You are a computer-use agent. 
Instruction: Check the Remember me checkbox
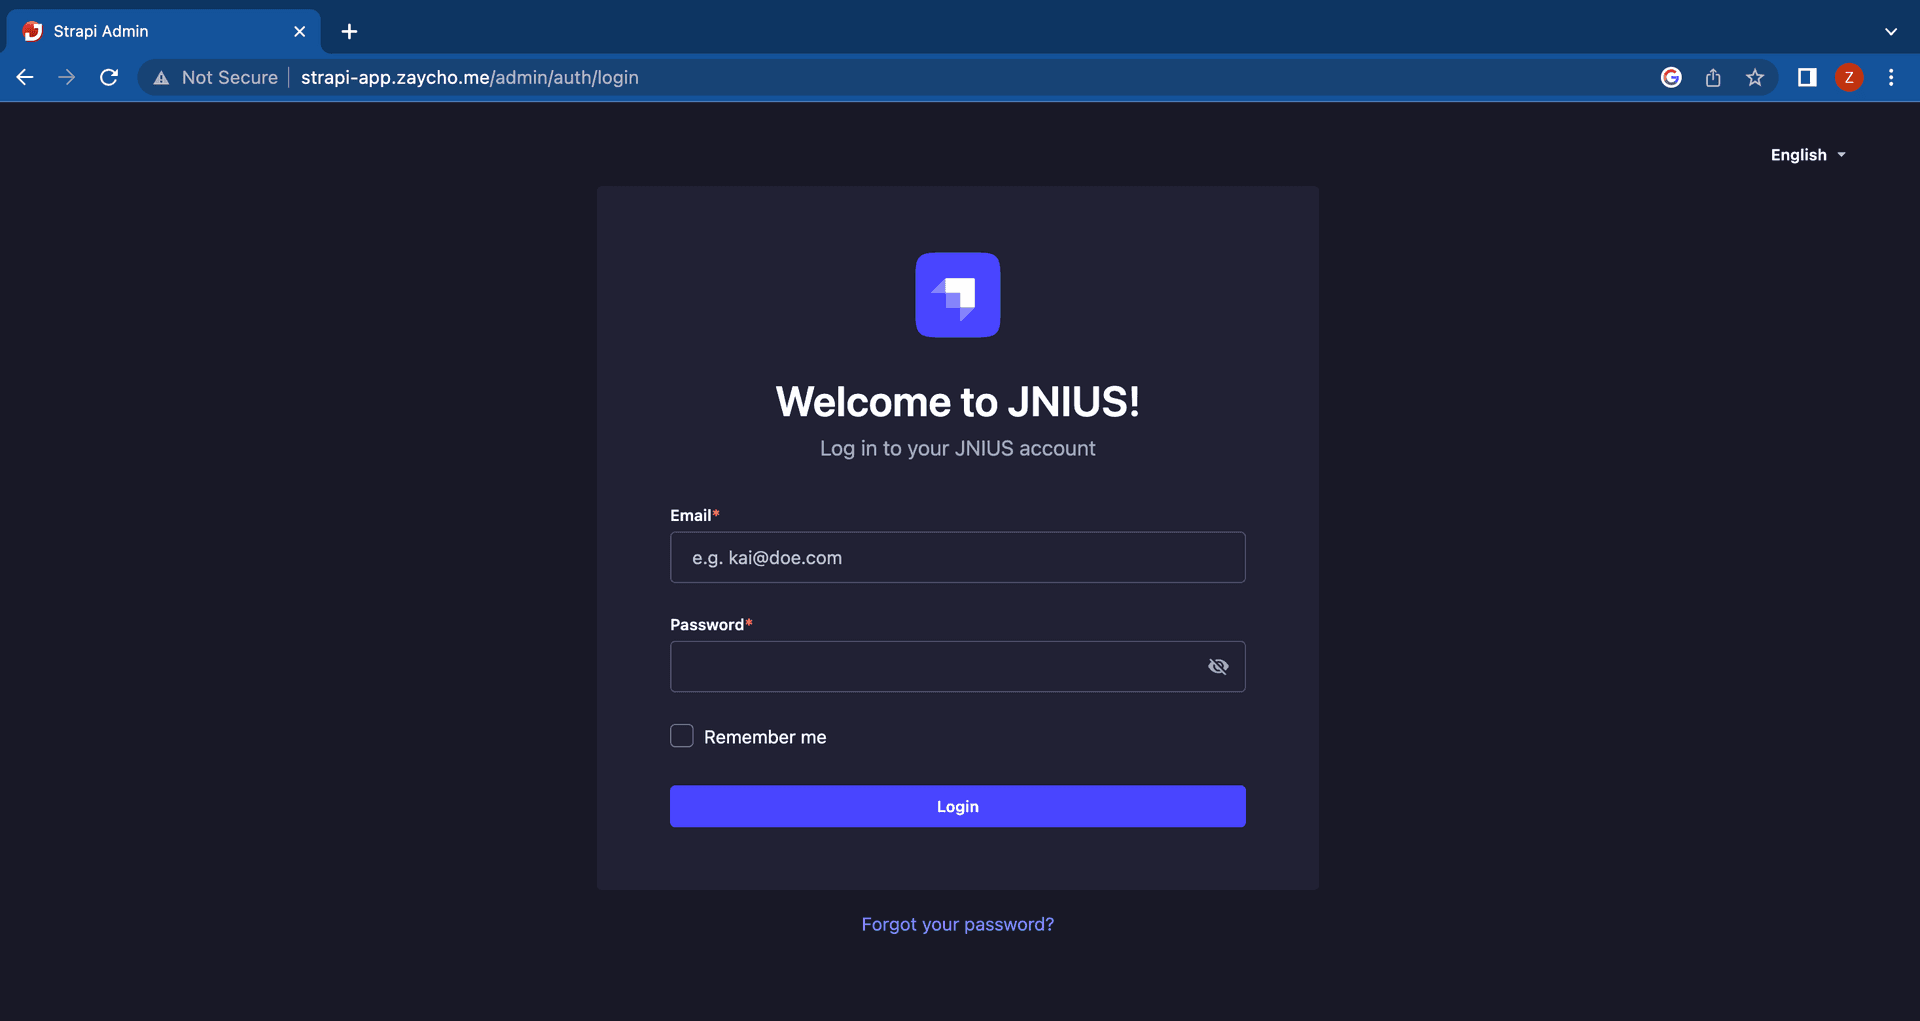coord(682,736)
